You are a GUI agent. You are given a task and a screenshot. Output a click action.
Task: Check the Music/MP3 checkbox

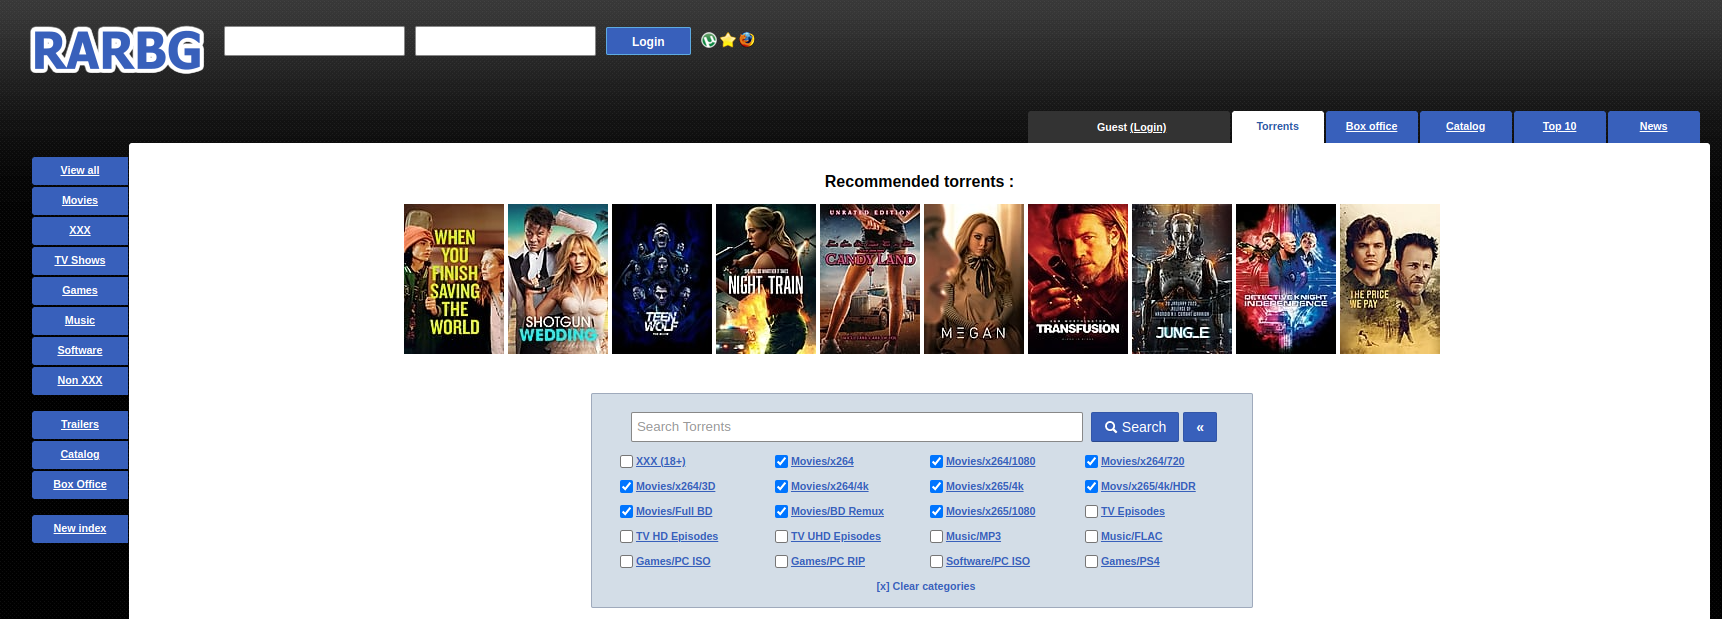pos(937,537)
